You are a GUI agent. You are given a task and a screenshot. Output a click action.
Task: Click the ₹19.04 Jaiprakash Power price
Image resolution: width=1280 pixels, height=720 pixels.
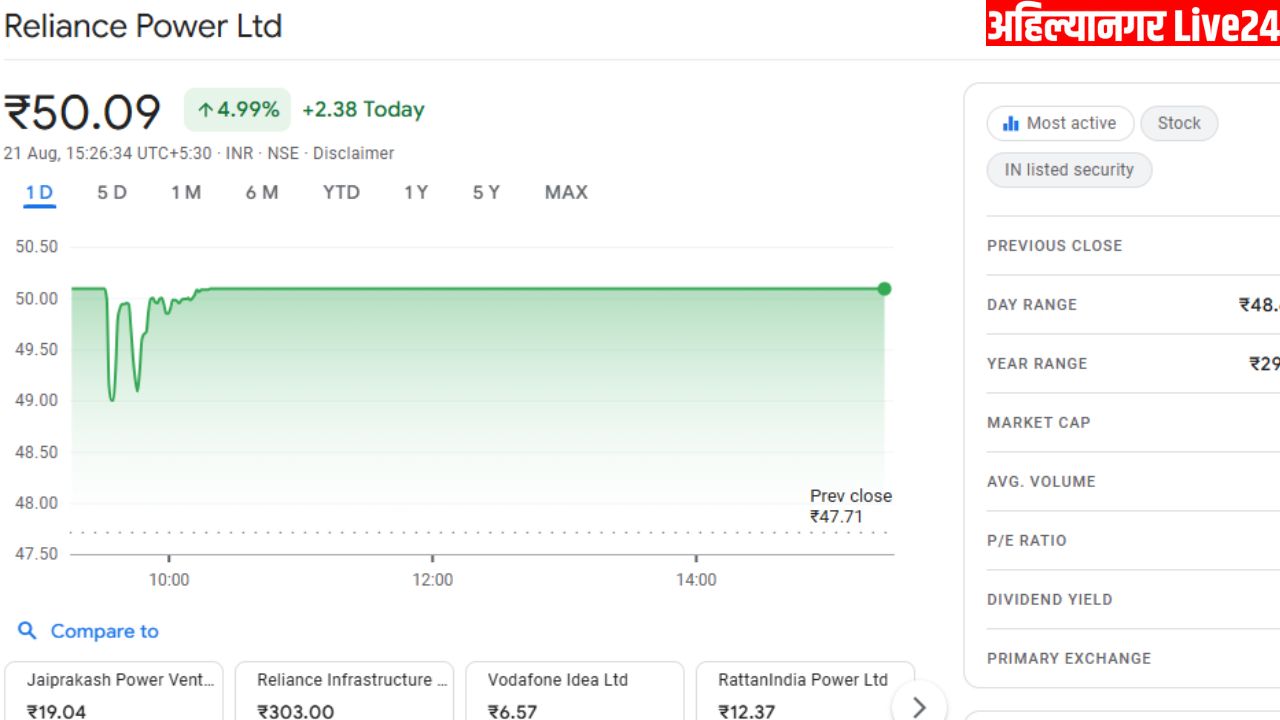click(x=57, y=711)
